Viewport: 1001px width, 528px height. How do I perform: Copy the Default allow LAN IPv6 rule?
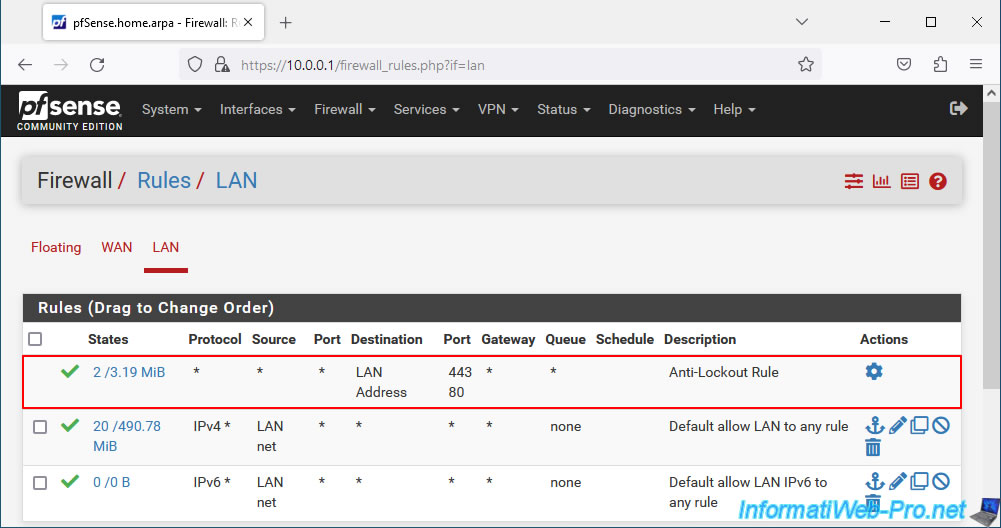click(x=919, y=481)
